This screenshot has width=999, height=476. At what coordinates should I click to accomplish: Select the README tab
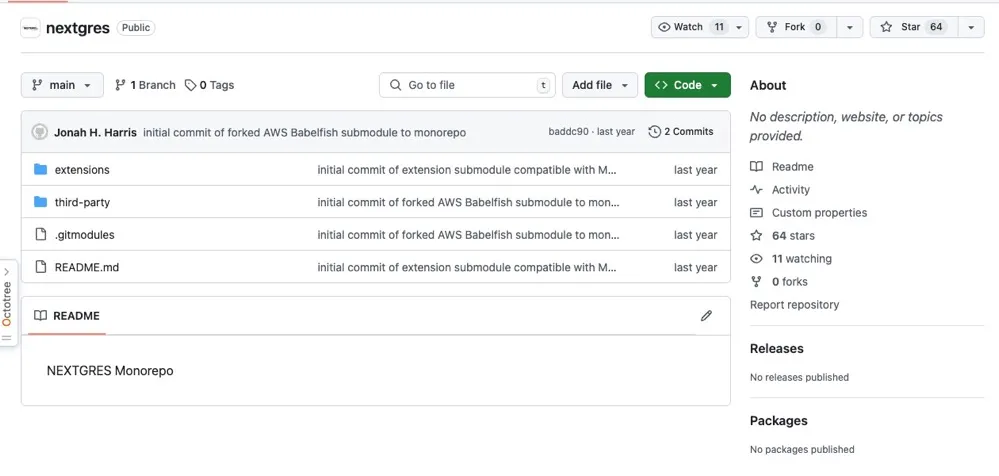(67, 316)
